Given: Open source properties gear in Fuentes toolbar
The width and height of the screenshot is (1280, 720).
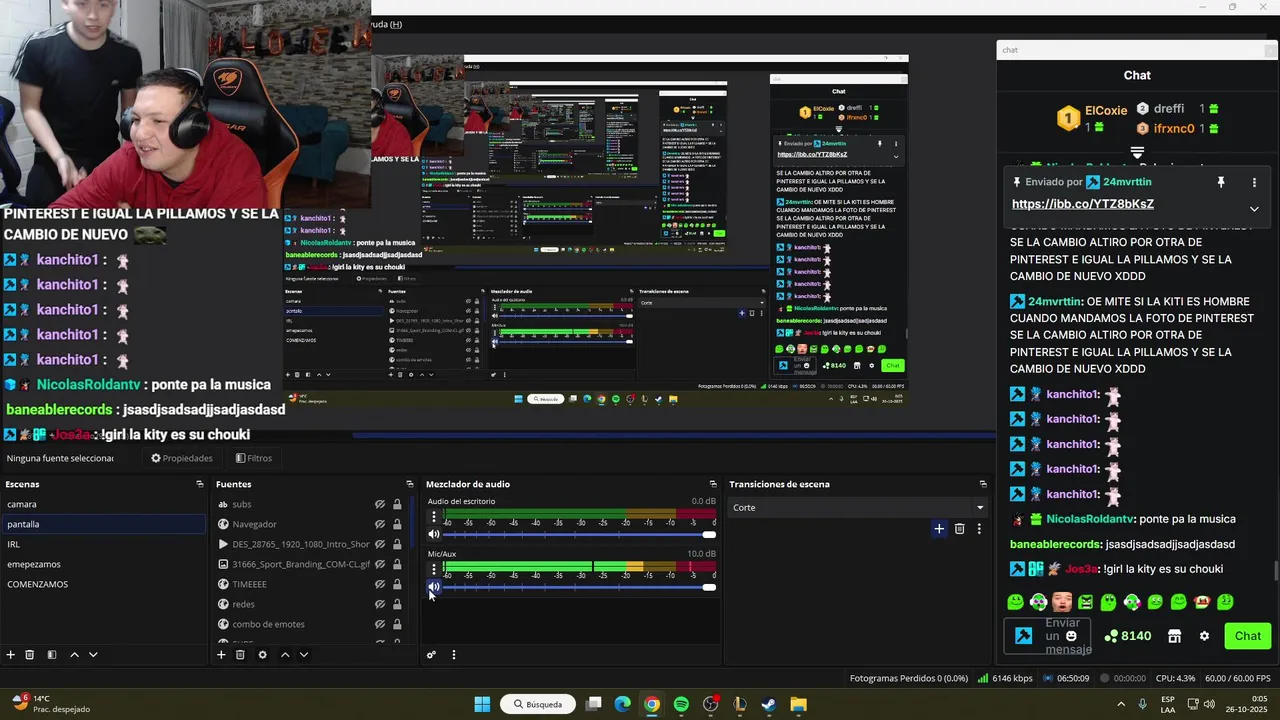Looking at the screenshot, I should (x=262, y=655).
